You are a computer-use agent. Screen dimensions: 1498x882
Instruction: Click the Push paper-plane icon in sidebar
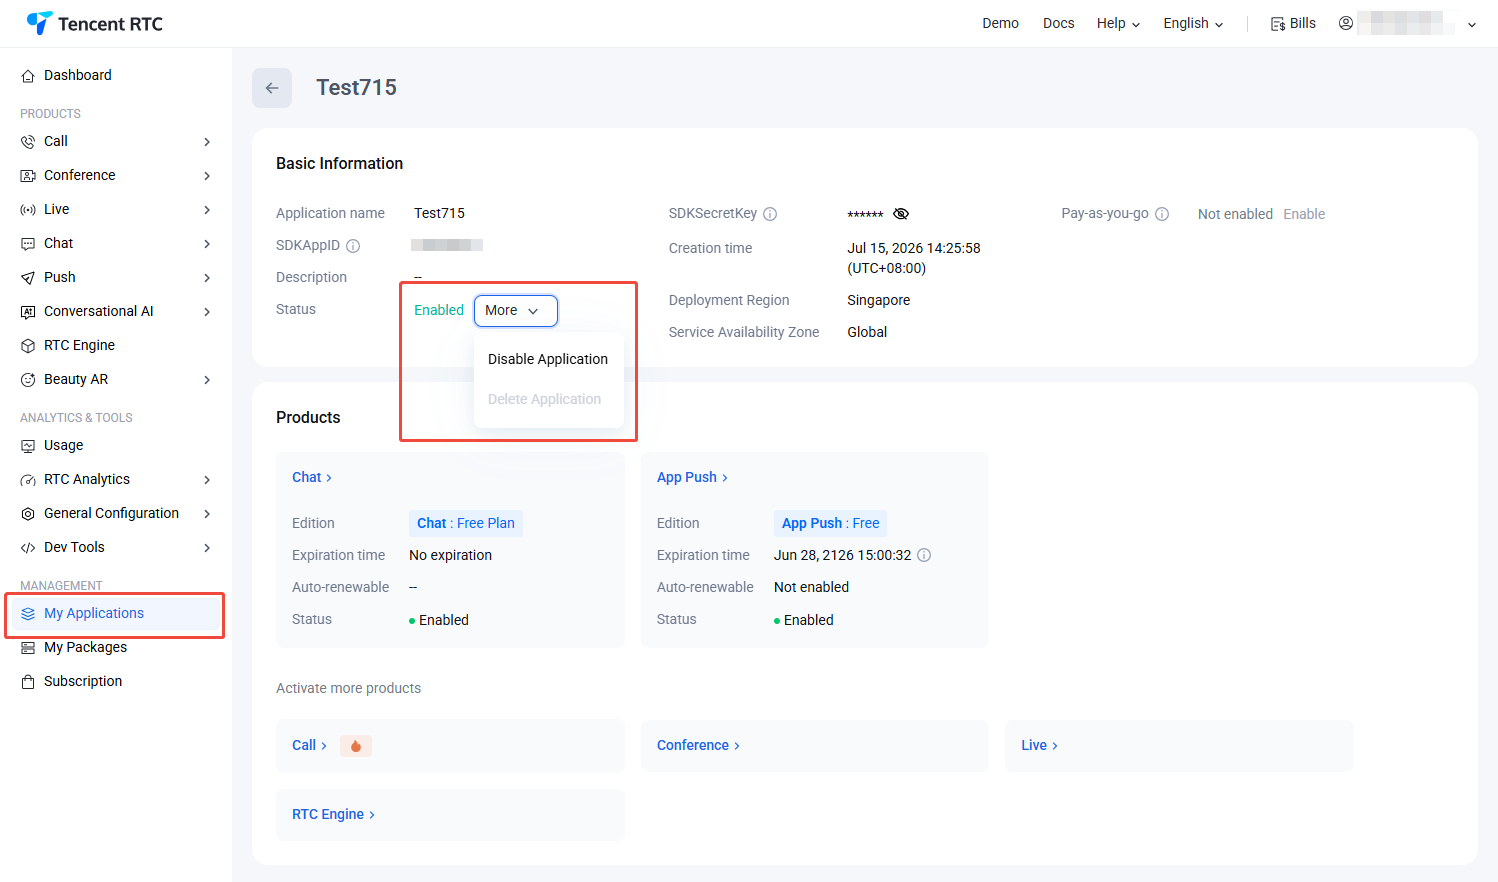pyautogui.click(x=28, y=278)
